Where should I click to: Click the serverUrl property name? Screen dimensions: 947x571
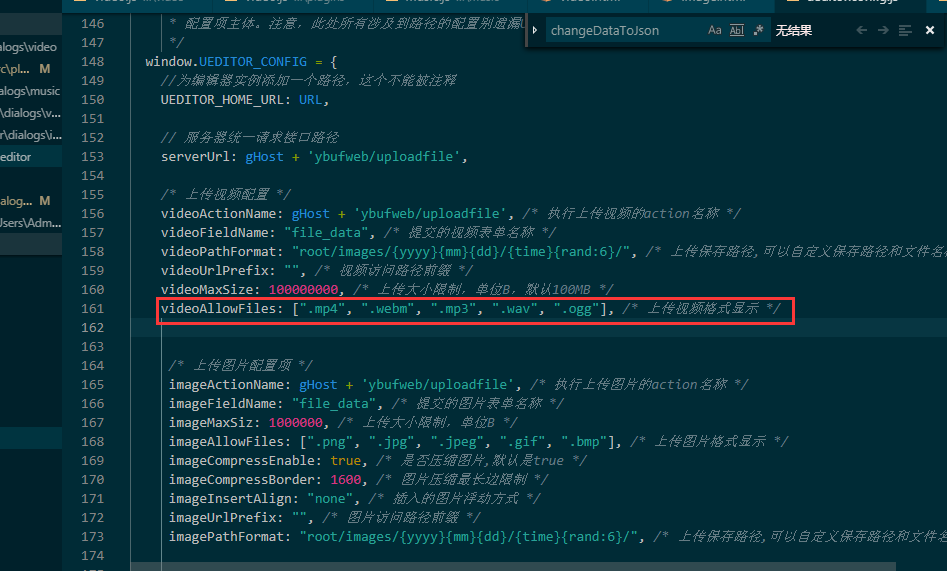[194, 156]
